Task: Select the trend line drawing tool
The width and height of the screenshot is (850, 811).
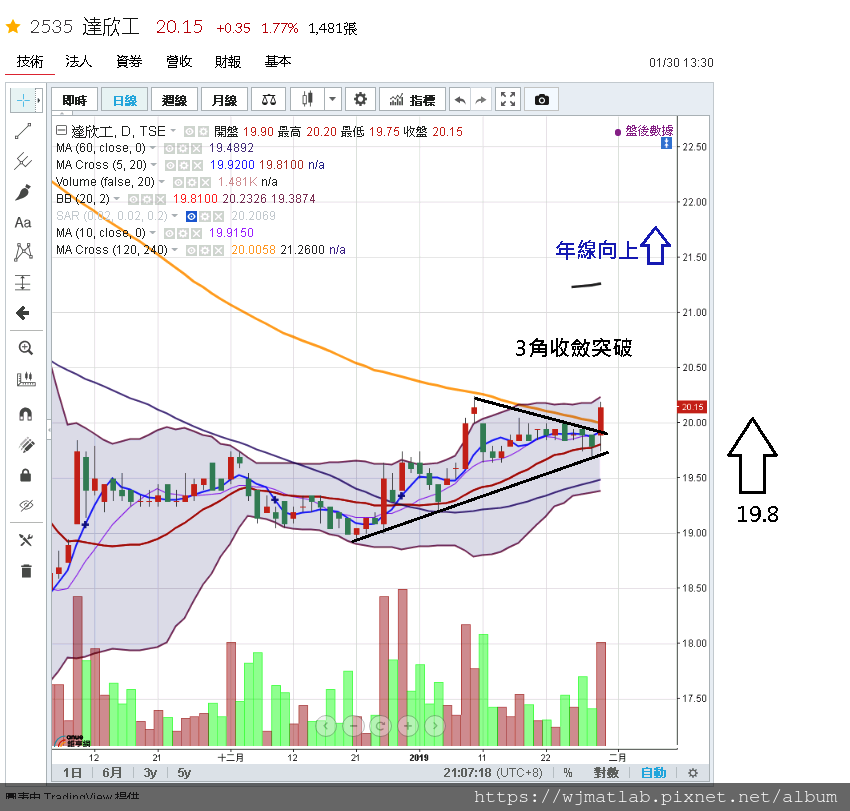Action: [x=23, y=131]
